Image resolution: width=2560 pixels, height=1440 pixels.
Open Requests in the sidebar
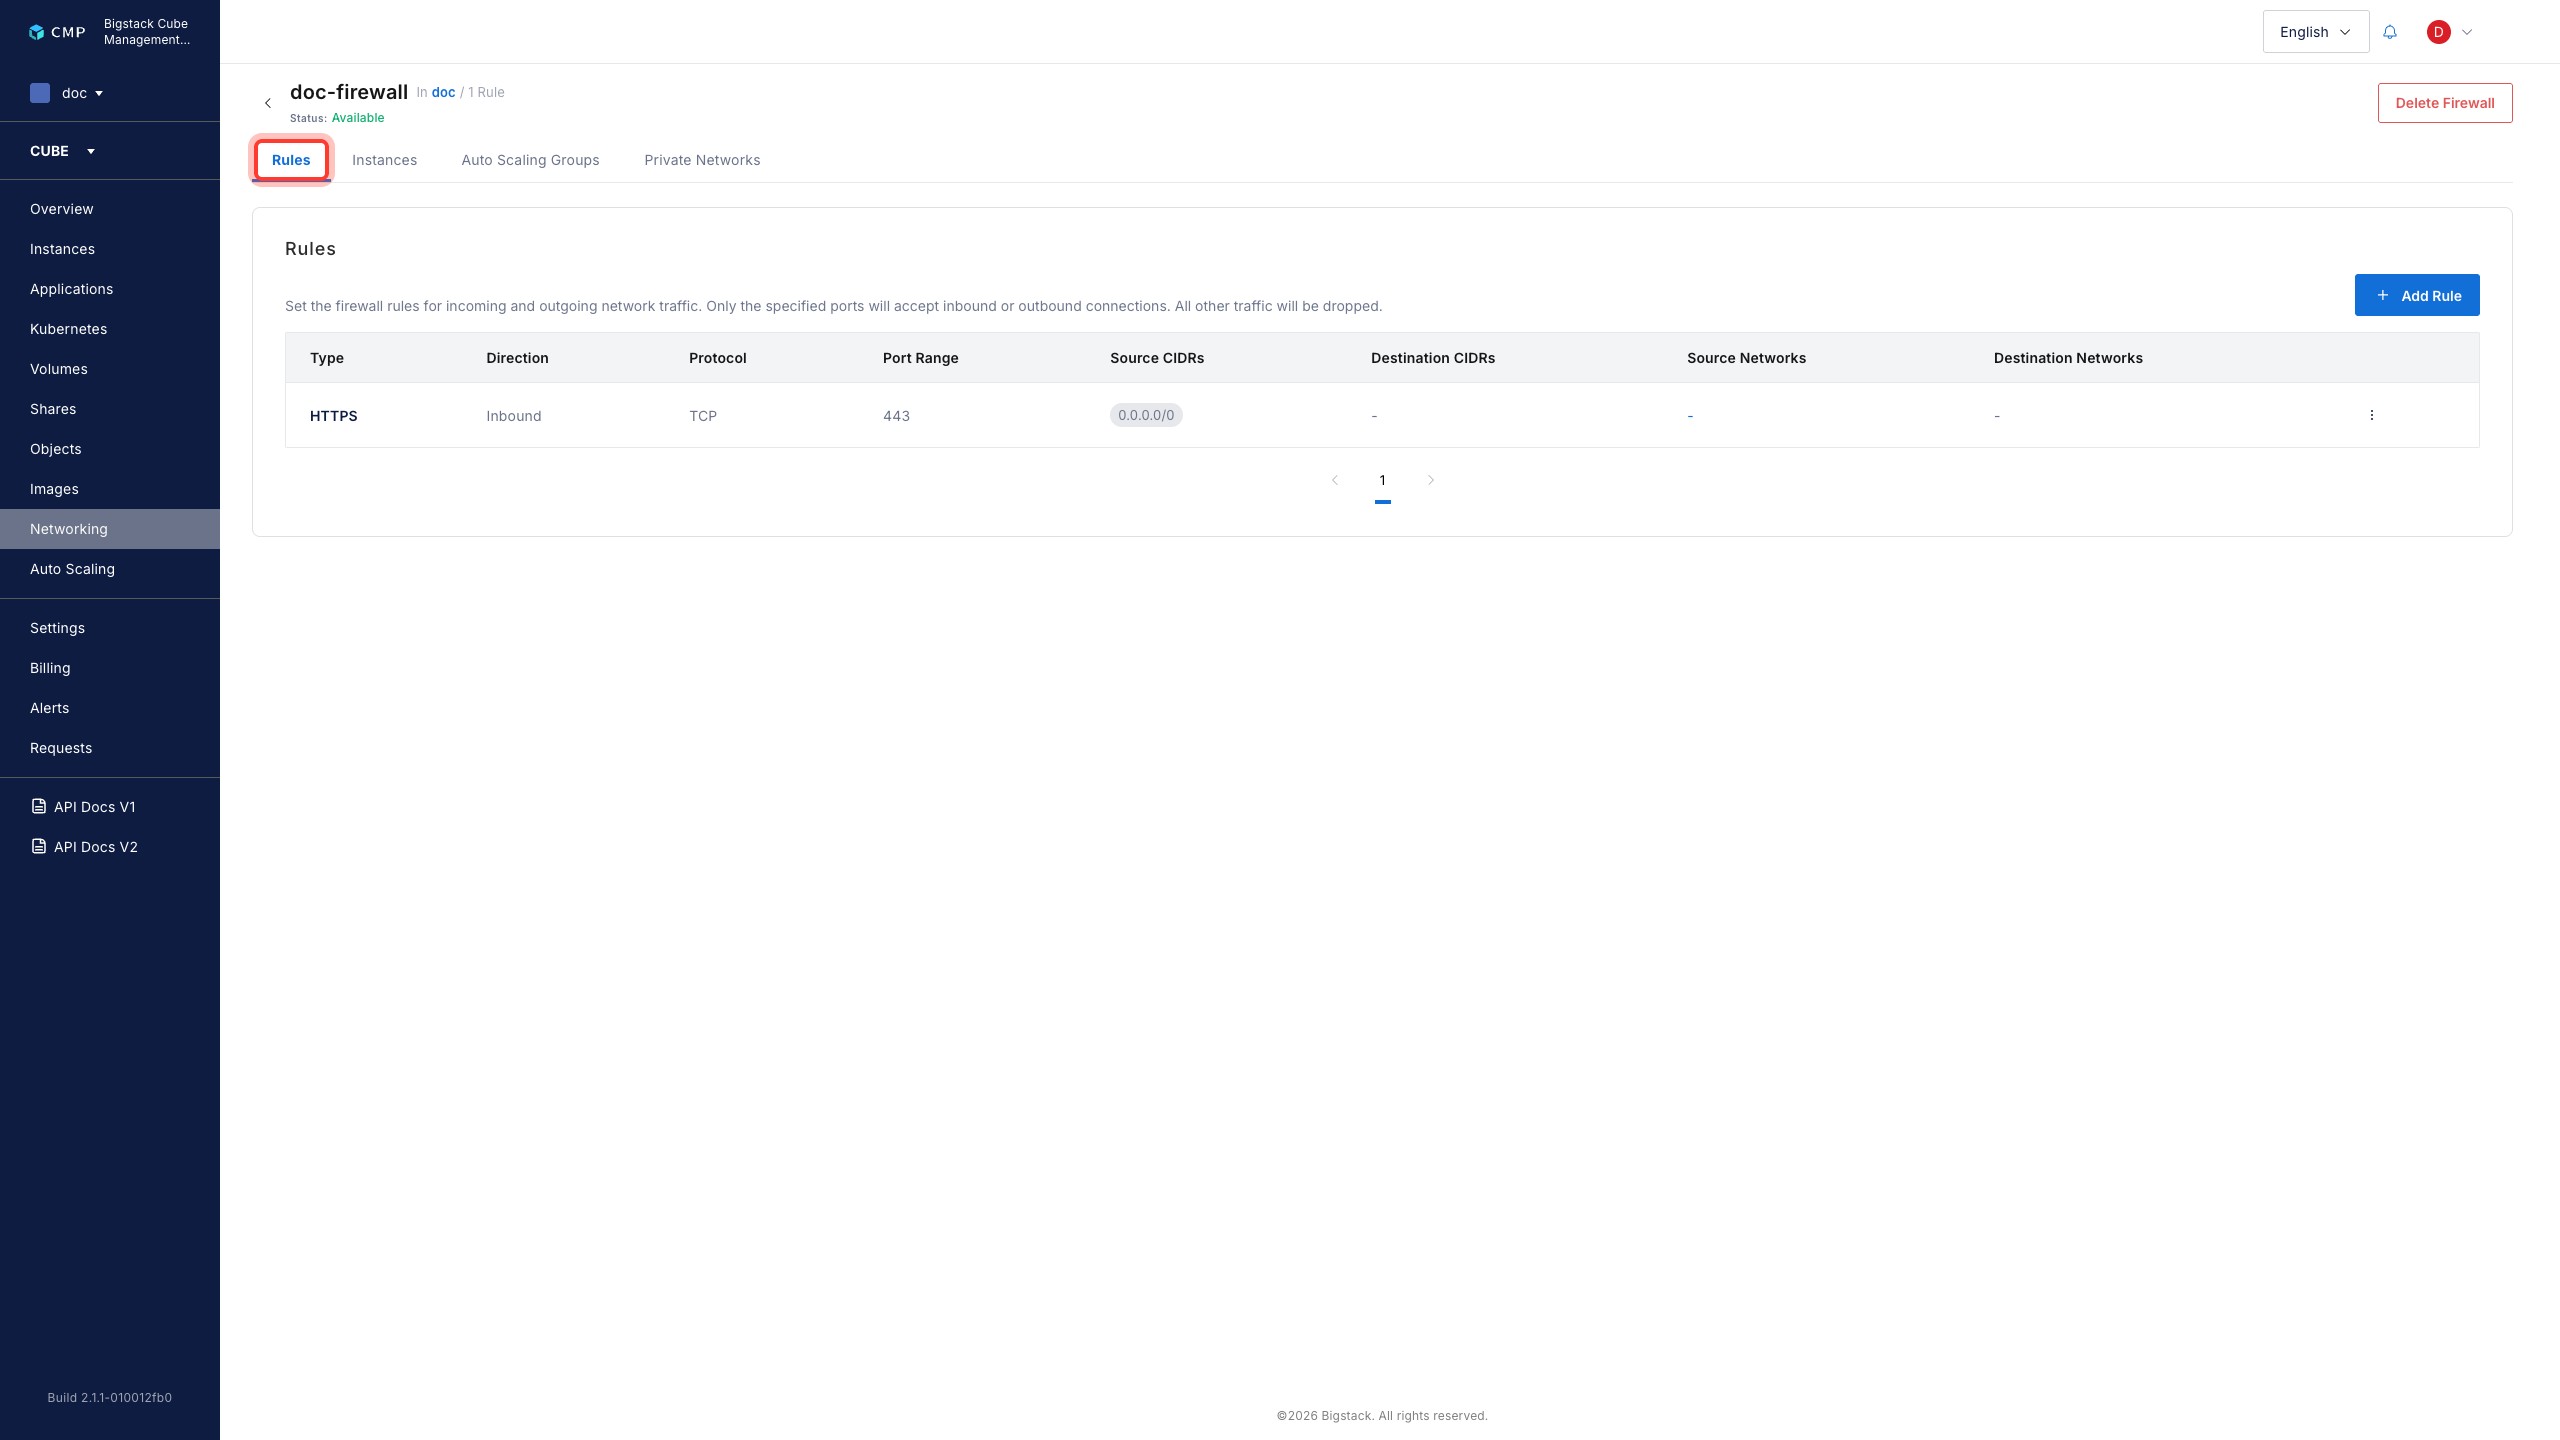click(x=110, y=748)
